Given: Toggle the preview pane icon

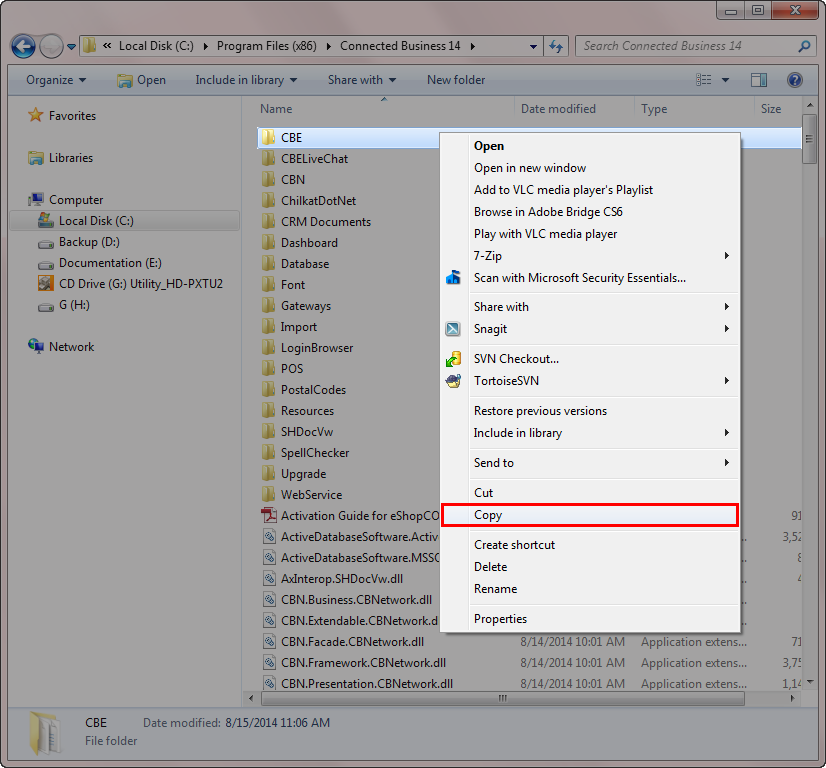Looking at the screenshot, I should pos(759,80).
